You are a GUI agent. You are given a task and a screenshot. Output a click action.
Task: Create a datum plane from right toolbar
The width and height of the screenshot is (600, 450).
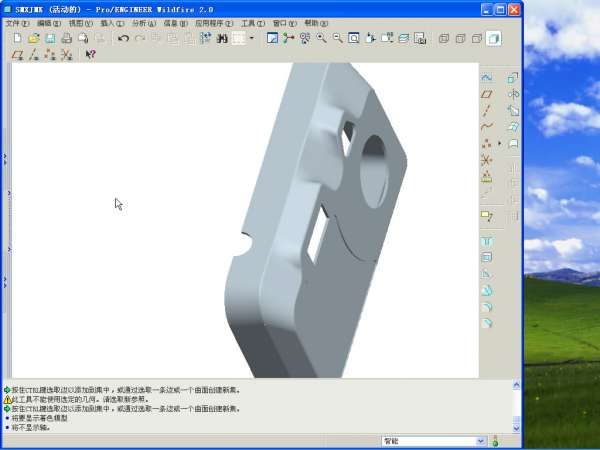tap(487, 94)
